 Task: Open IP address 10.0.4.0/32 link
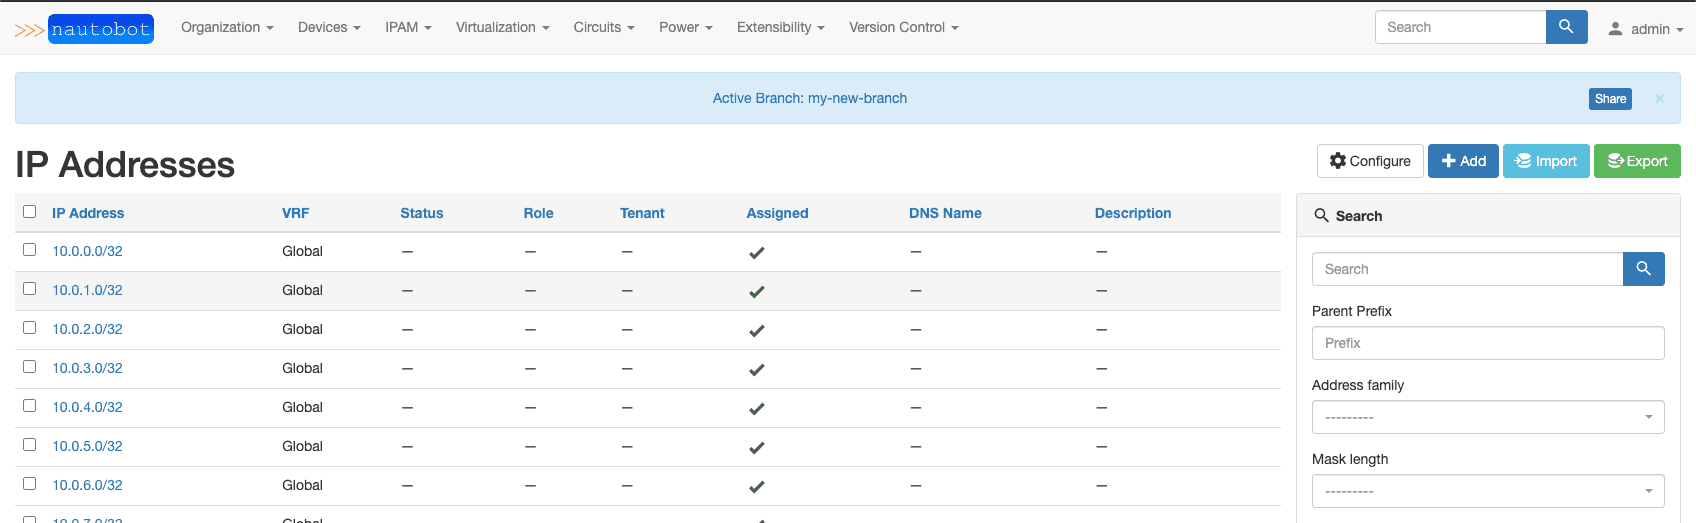coord(87,407)
